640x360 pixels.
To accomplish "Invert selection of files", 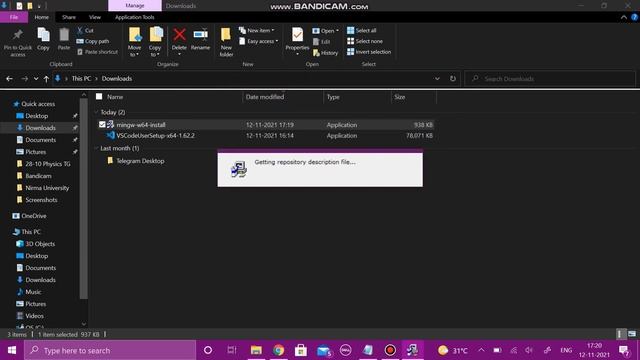I will (x=369, y=52).
